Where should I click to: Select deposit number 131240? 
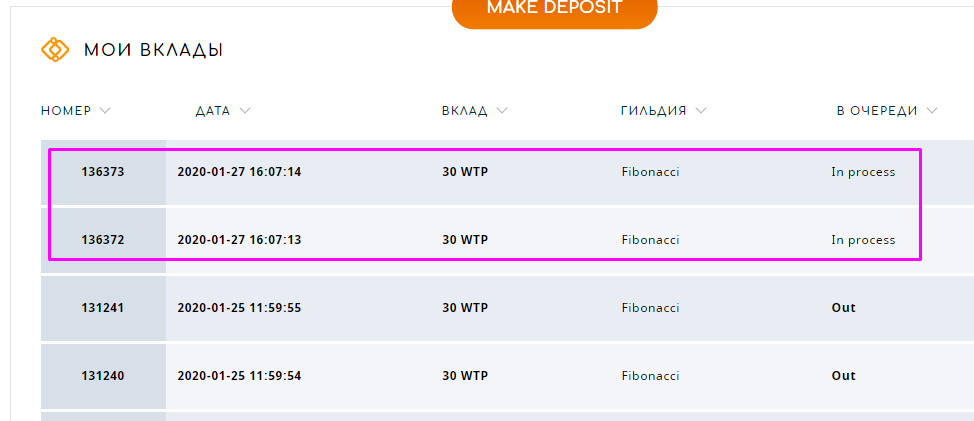(x=102, y=376)
